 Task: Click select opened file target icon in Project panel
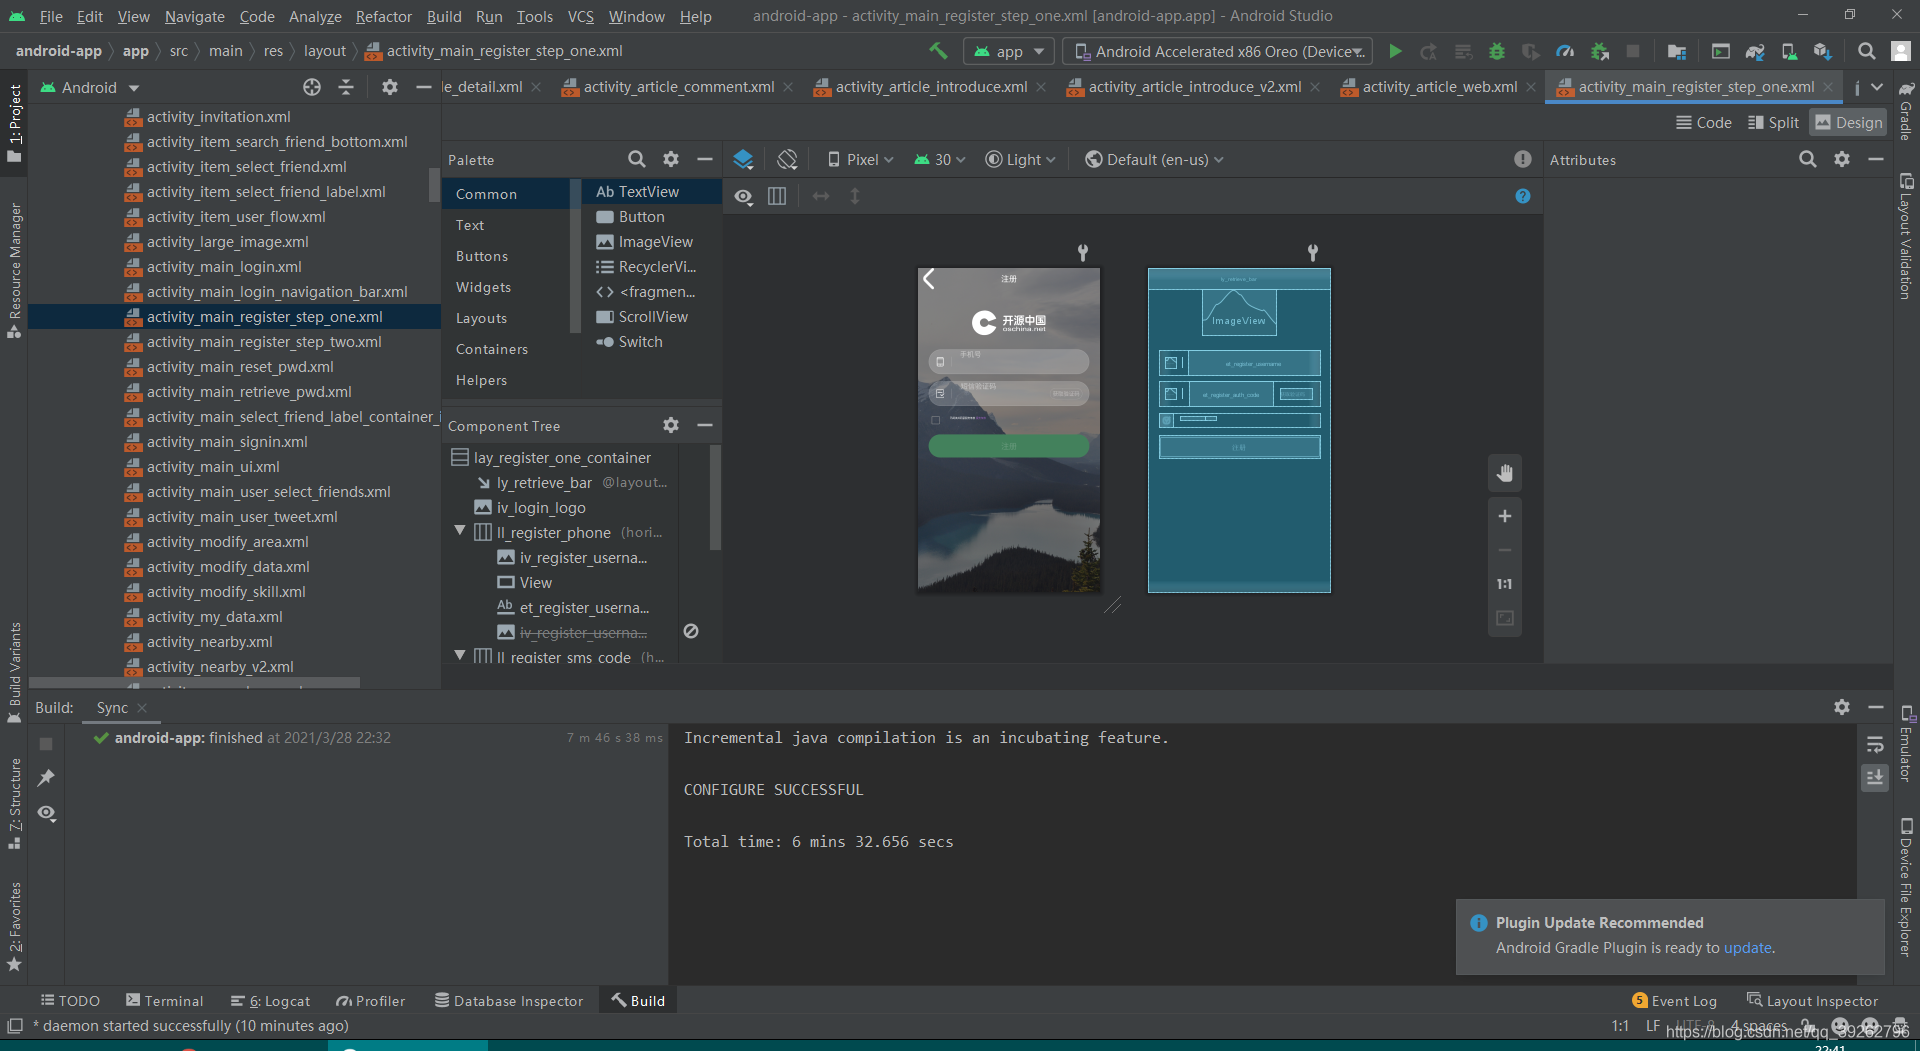(x=312, y=87)
